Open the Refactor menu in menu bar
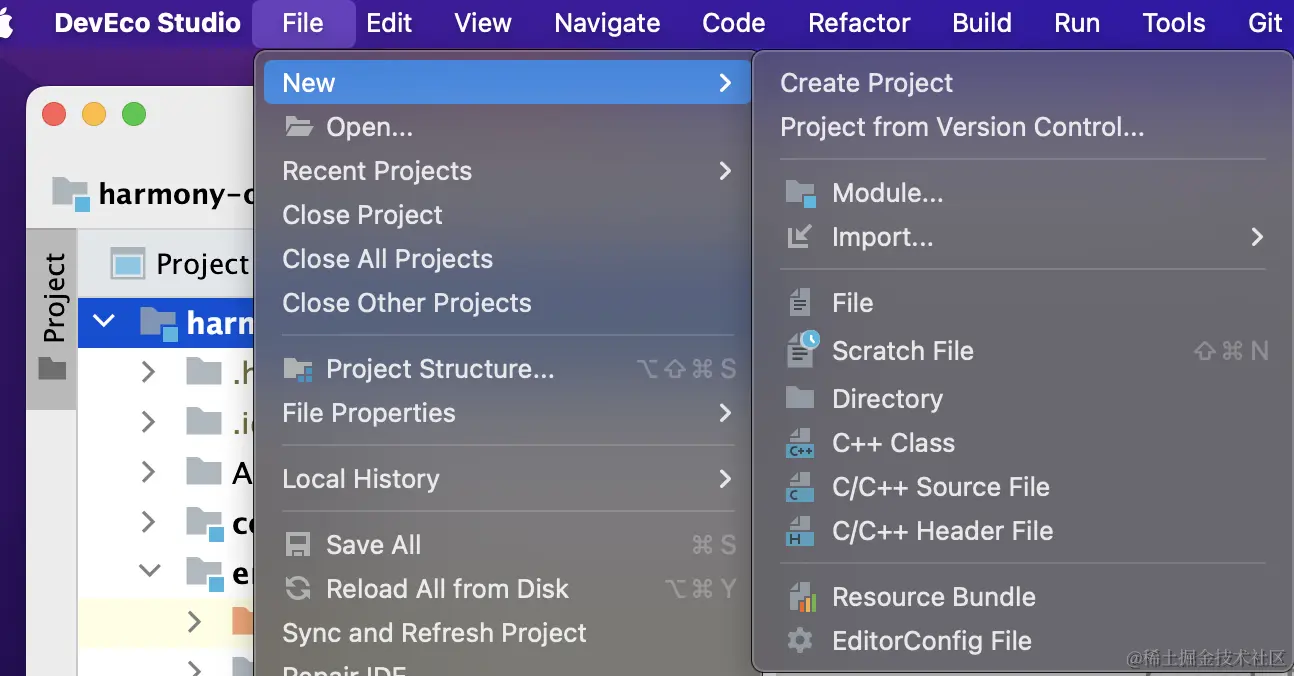This screenshot has width=1294, height=676. (859, 23)
